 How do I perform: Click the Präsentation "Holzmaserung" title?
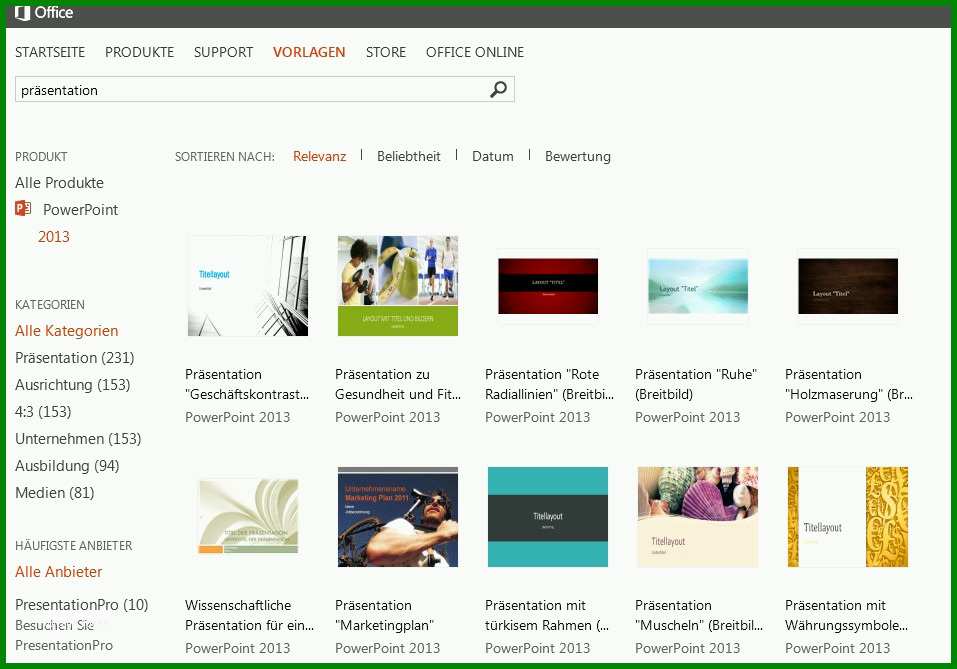click(849, 384)
